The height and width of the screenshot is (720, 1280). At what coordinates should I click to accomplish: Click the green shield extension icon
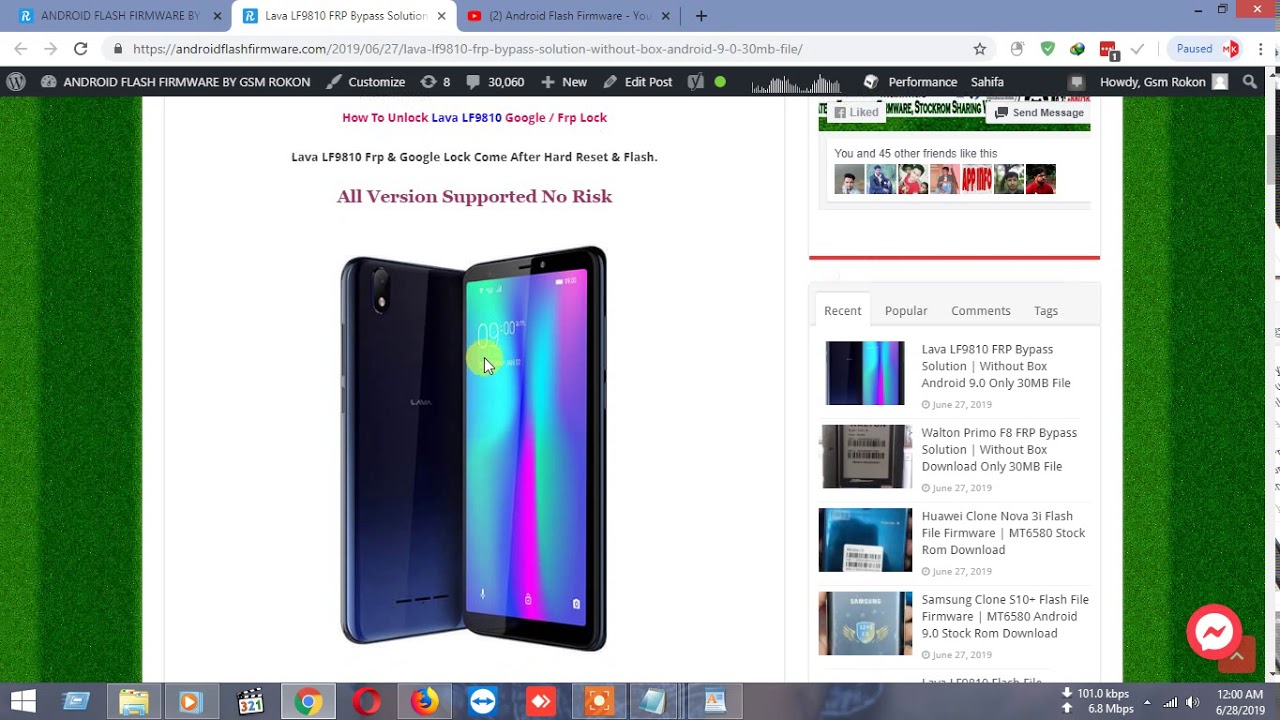click(1047, 49)
